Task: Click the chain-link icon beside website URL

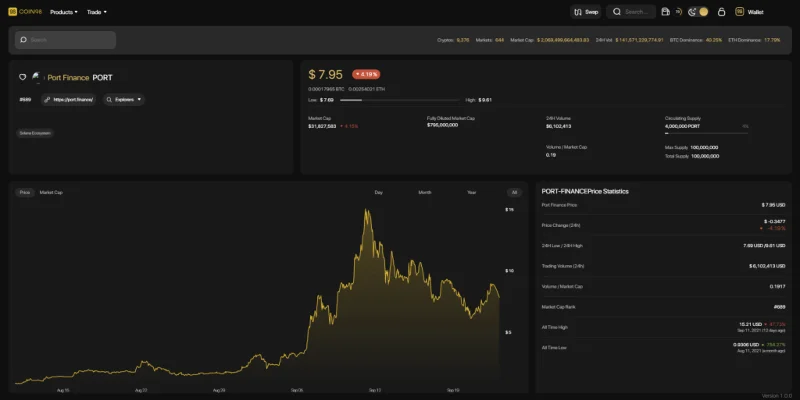Action: [x=47, y=99]
